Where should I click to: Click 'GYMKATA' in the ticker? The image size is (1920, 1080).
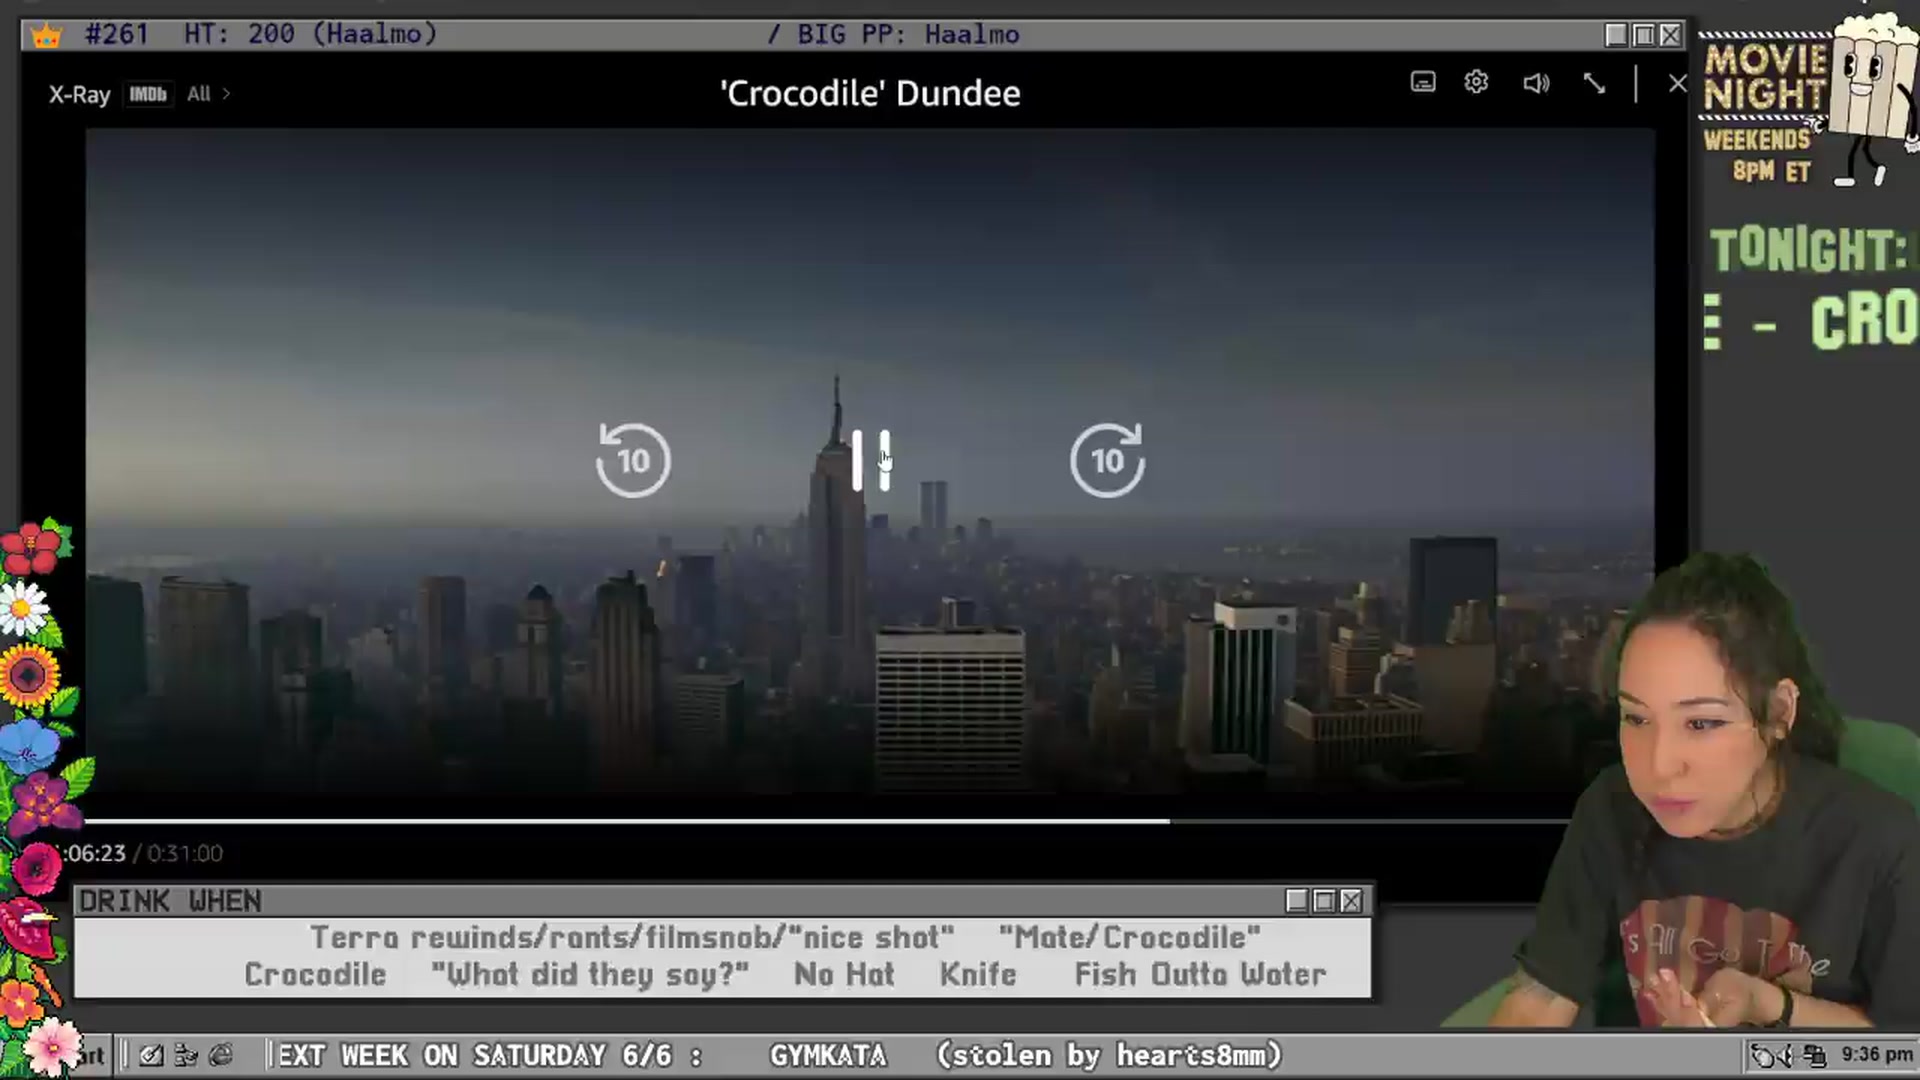tap(828, 1055)
